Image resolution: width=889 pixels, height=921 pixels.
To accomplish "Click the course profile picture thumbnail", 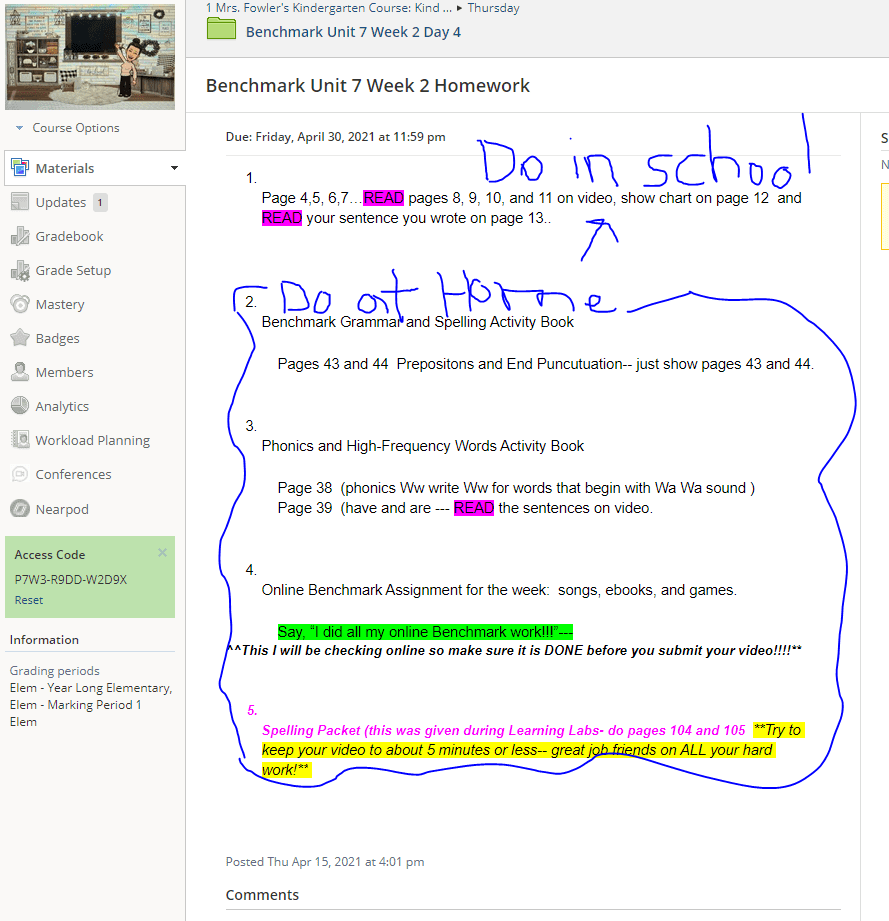I will pyautogui.click(x=90, y=56).
